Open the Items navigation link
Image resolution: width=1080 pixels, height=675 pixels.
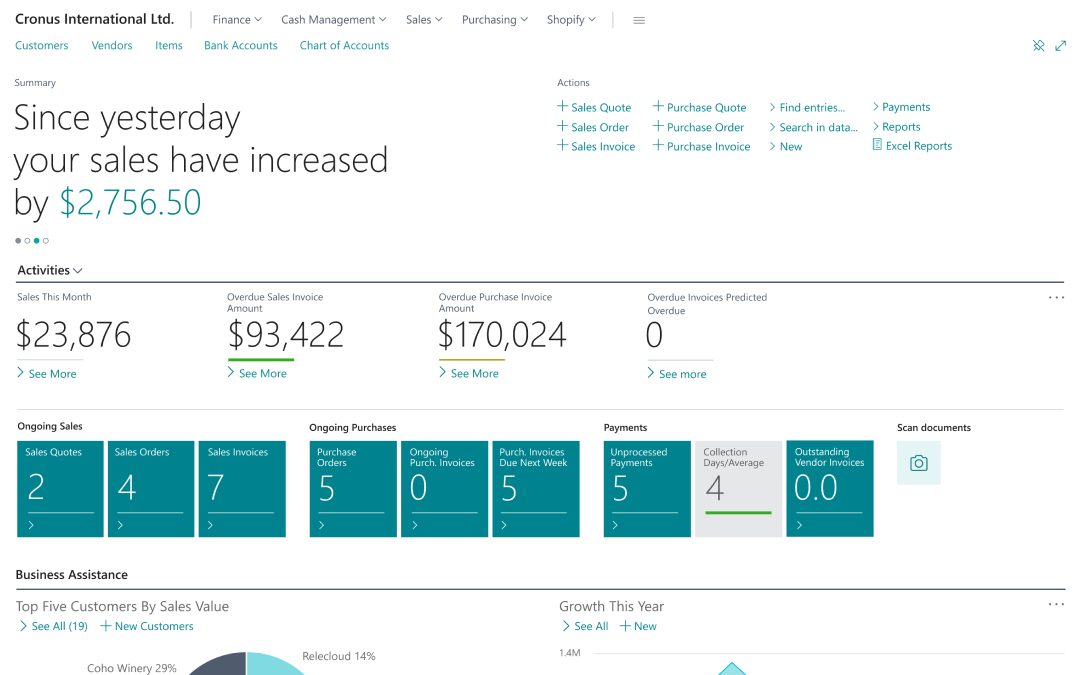[x=169, y=45]
